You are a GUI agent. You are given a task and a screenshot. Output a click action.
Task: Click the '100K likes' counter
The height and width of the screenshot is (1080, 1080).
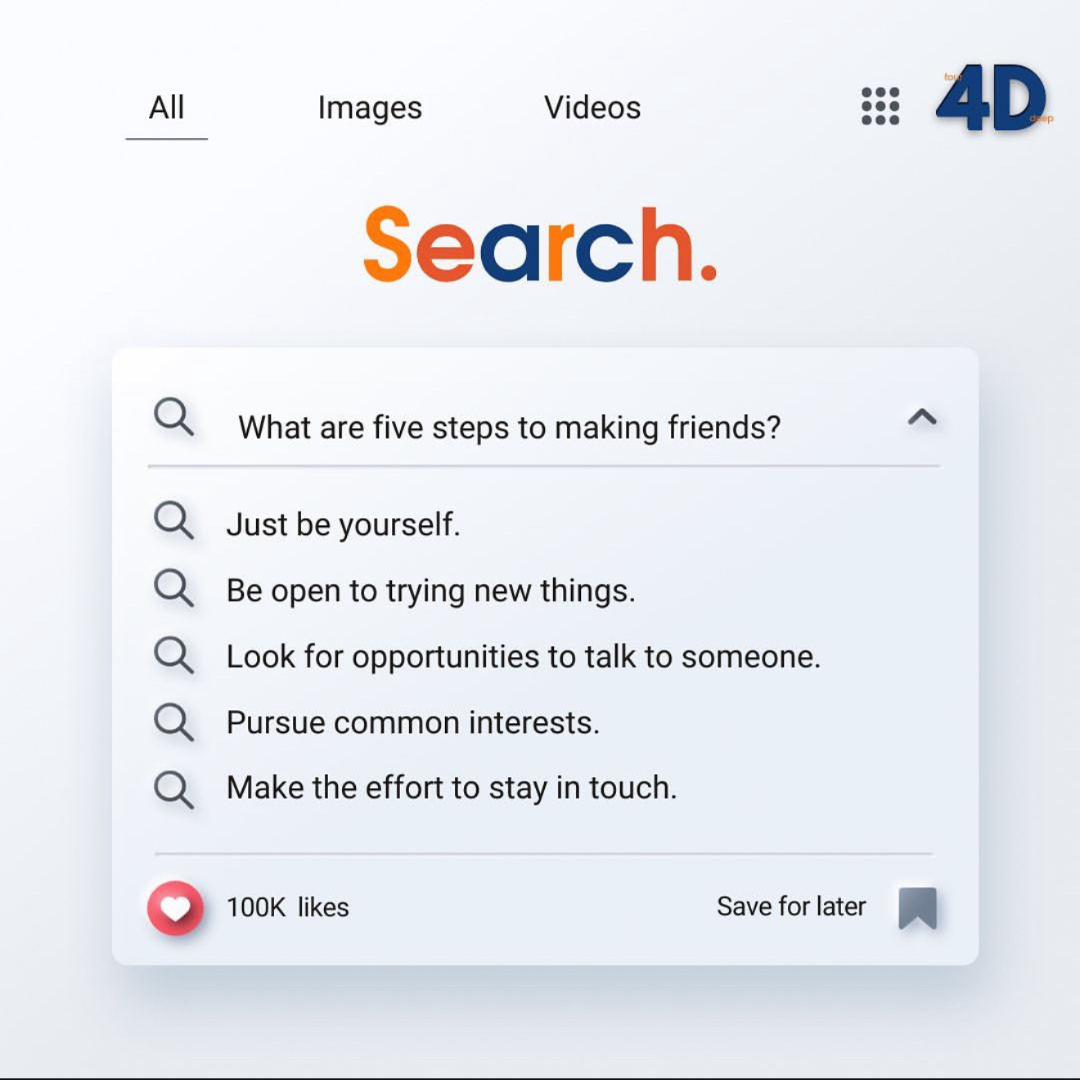click(x=287, y=908)
